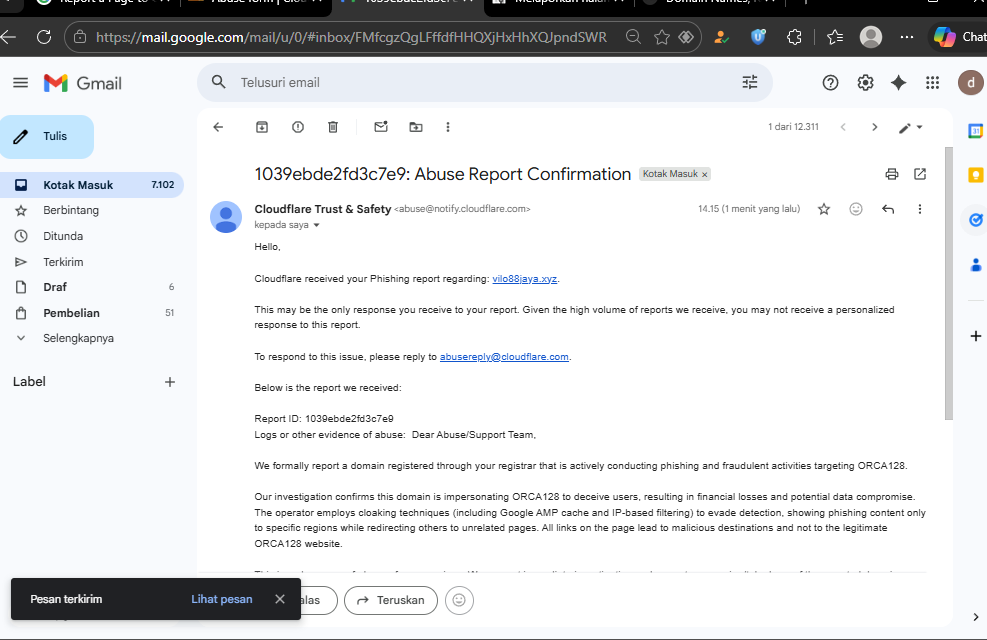Click sender avatar of Cloudflare Trust & Safety
Screen dimensions: 987x640
pos(226,217)
